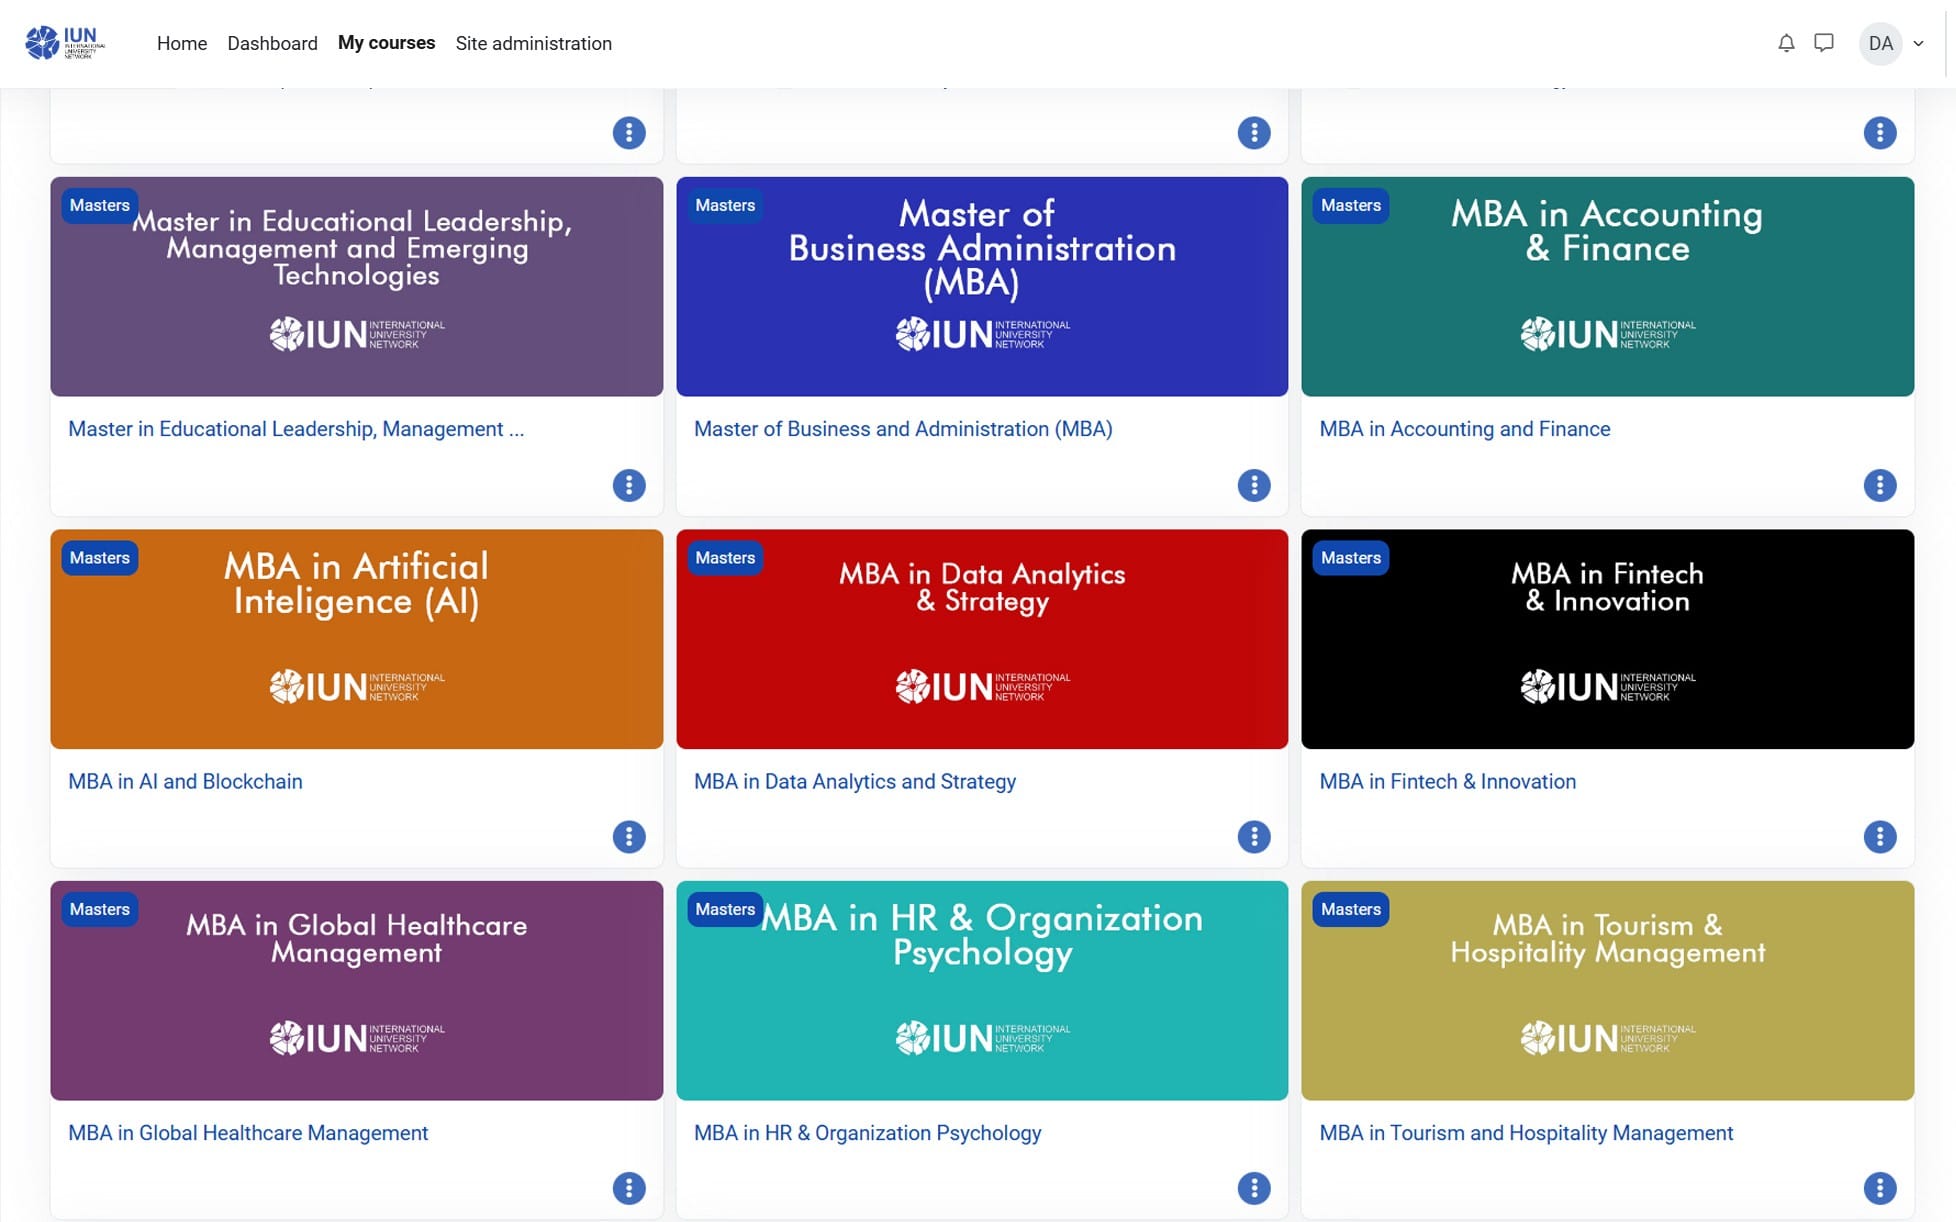
Task: Click the Masters badge on Global Healthcare card
Action: click(100, 909)
